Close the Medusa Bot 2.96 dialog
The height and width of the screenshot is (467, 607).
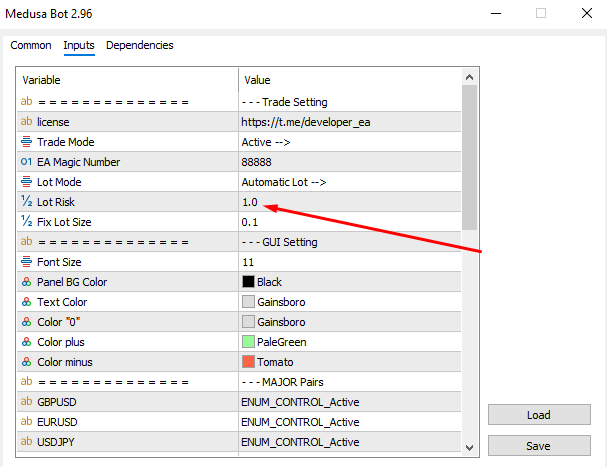point(587,13)
